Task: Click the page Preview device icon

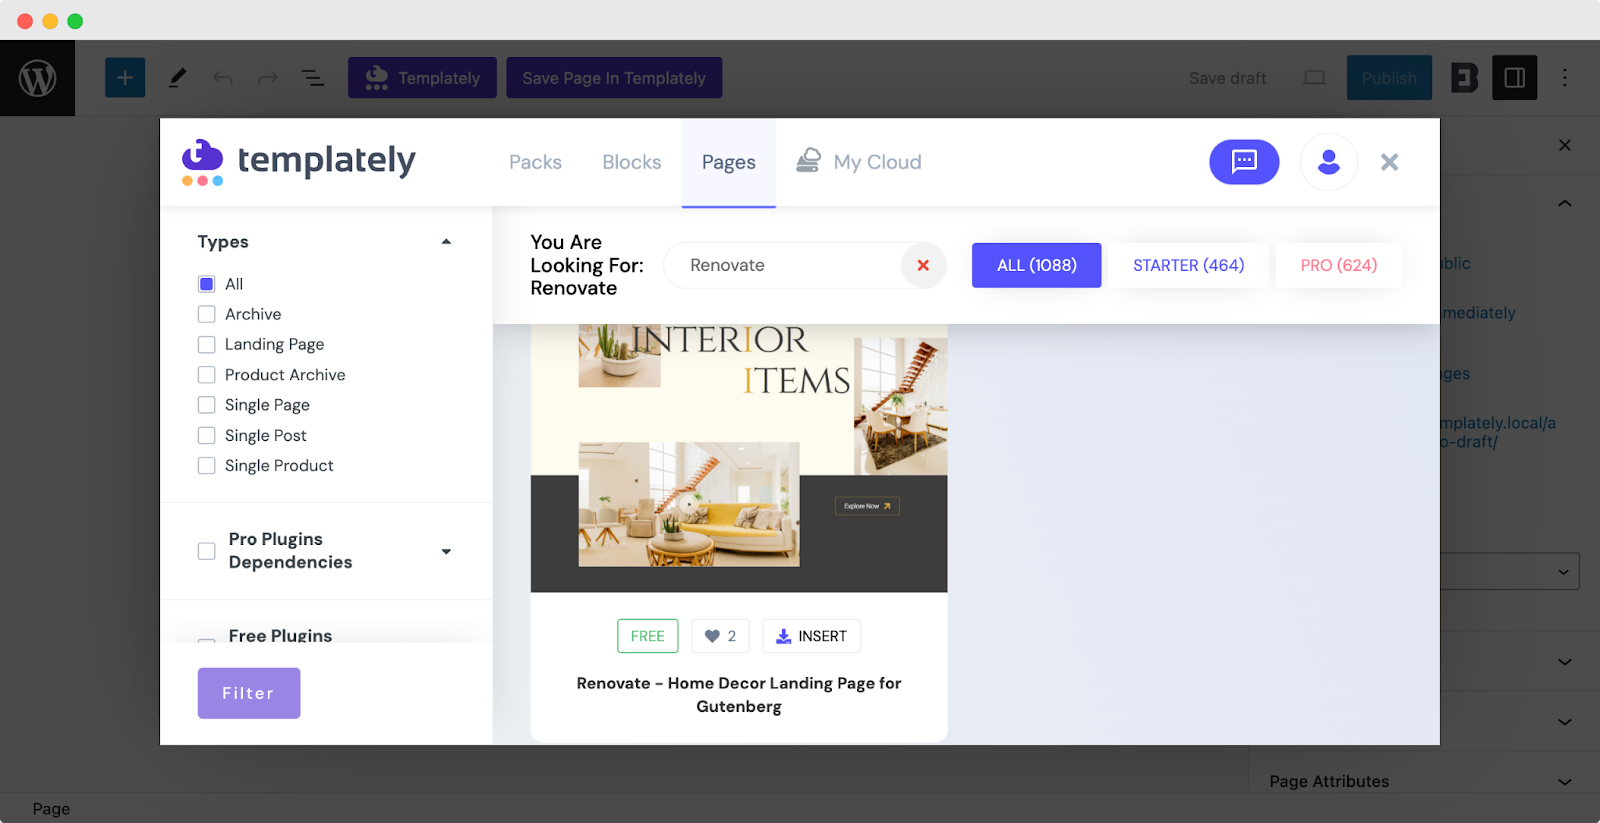Action: coord(1315,78)
